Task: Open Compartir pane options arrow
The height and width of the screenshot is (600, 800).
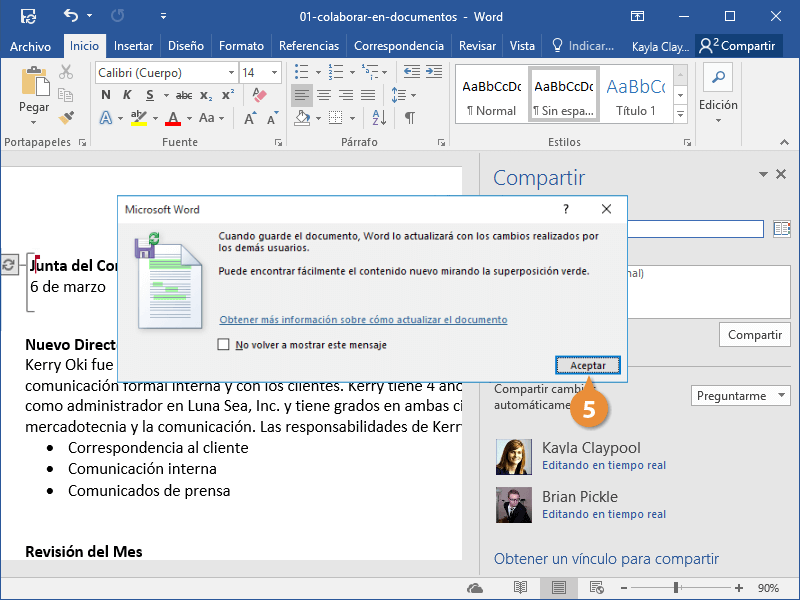Action: point(763,174)
